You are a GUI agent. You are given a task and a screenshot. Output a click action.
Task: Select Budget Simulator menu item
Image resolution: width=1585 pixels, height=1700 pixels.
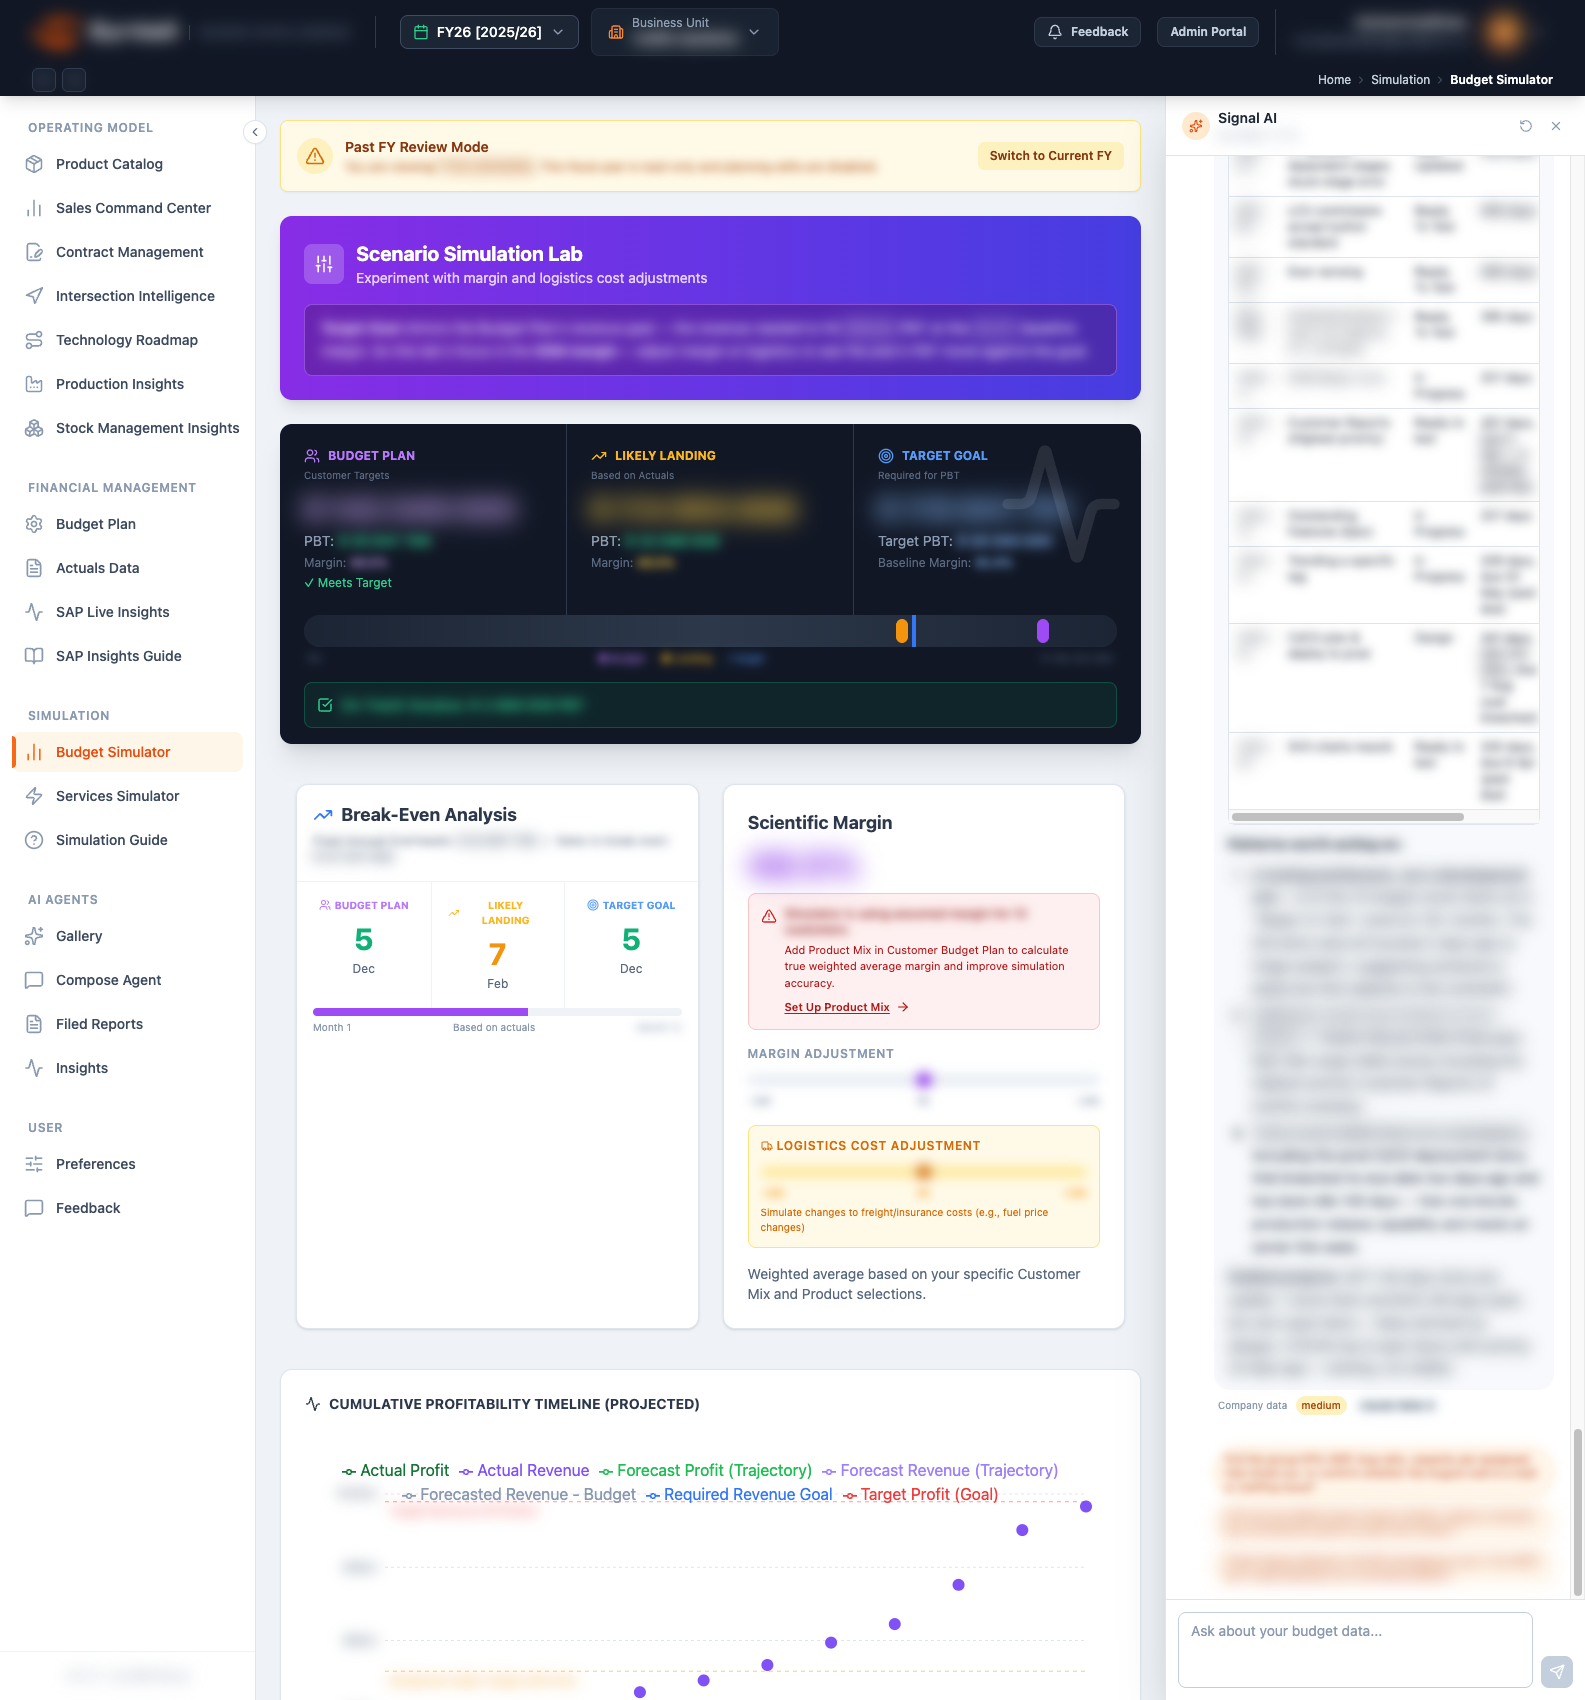(127, 752)
